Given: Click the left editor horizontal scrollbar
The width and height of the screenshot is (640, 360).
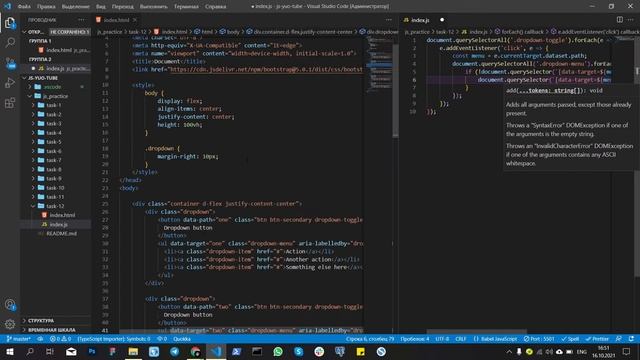Looking at the screenshot, I should [241, 331].
